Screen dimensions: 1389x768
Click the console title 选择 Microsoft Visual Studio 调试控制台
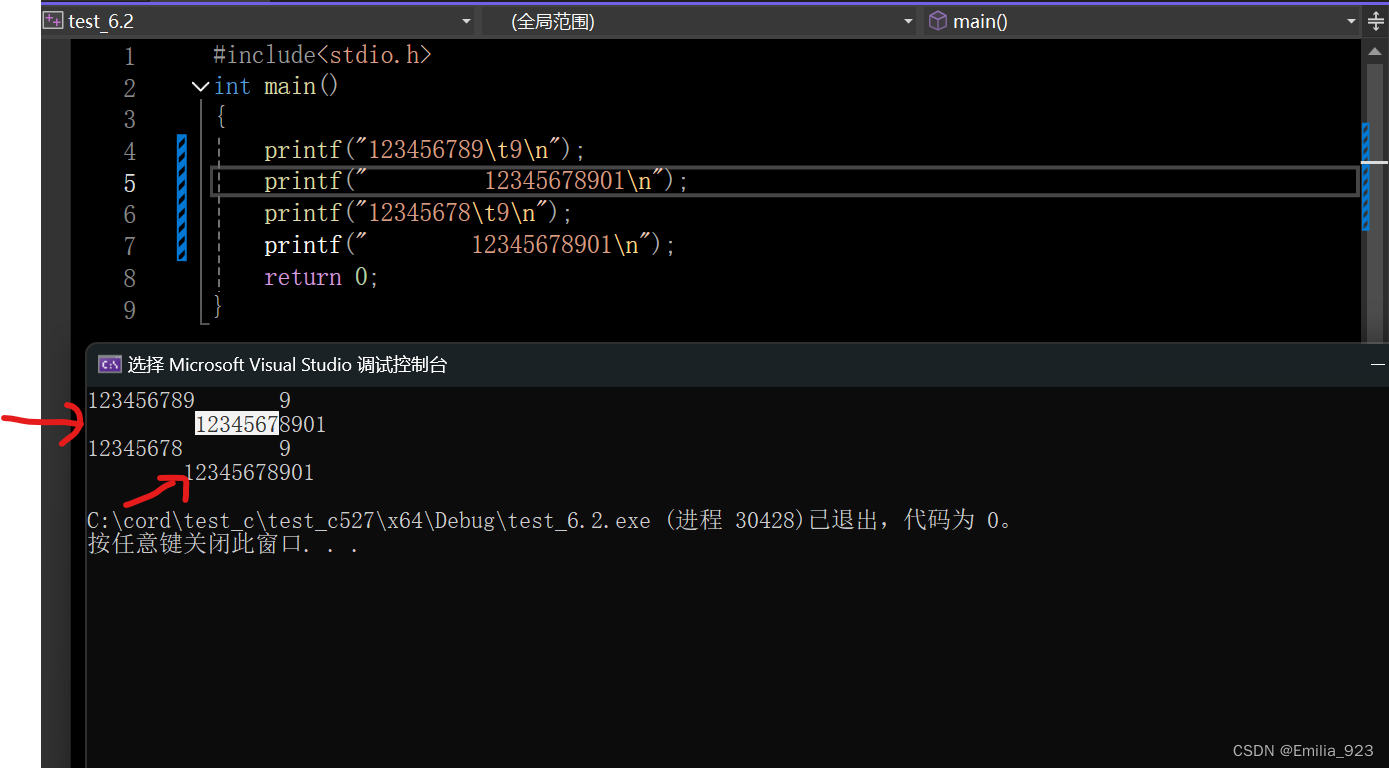287,365
